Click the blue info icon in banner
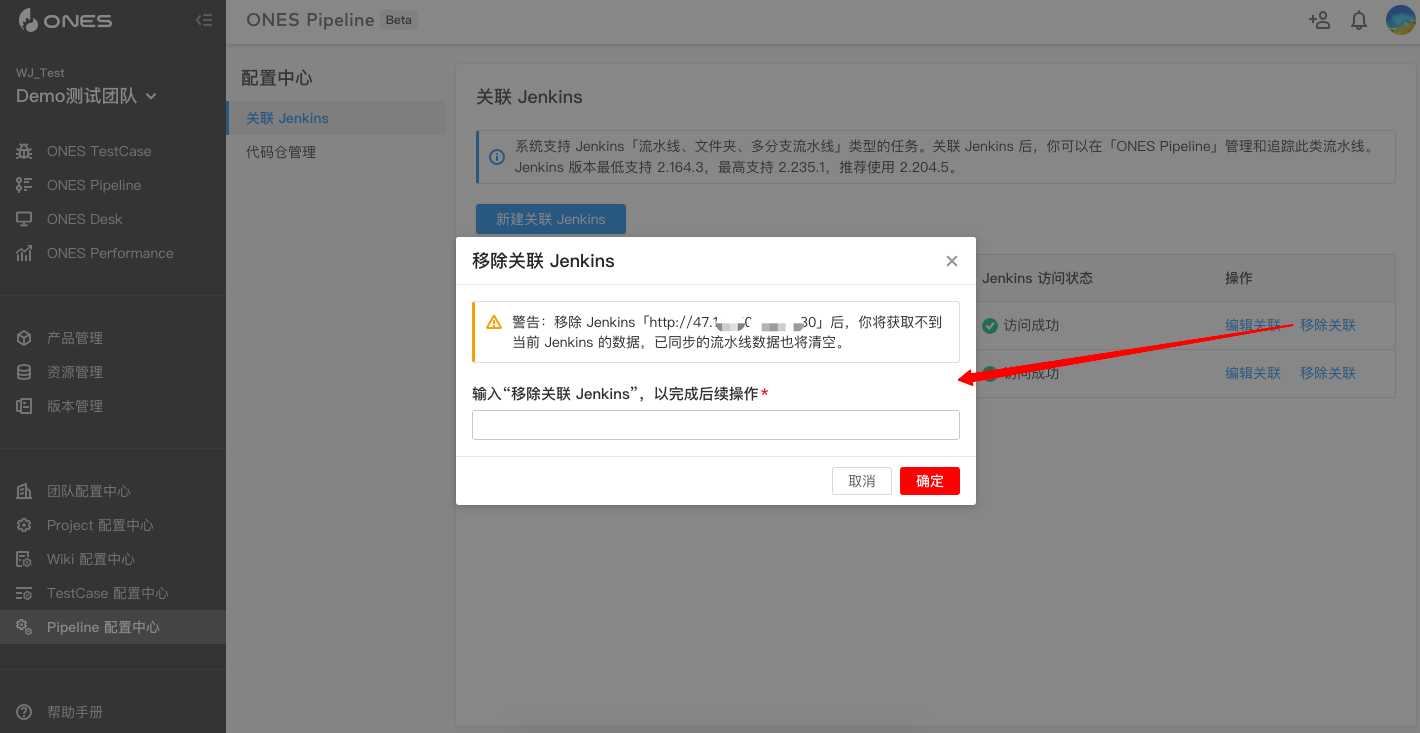 pyautogui.click(x=497, y=157)
